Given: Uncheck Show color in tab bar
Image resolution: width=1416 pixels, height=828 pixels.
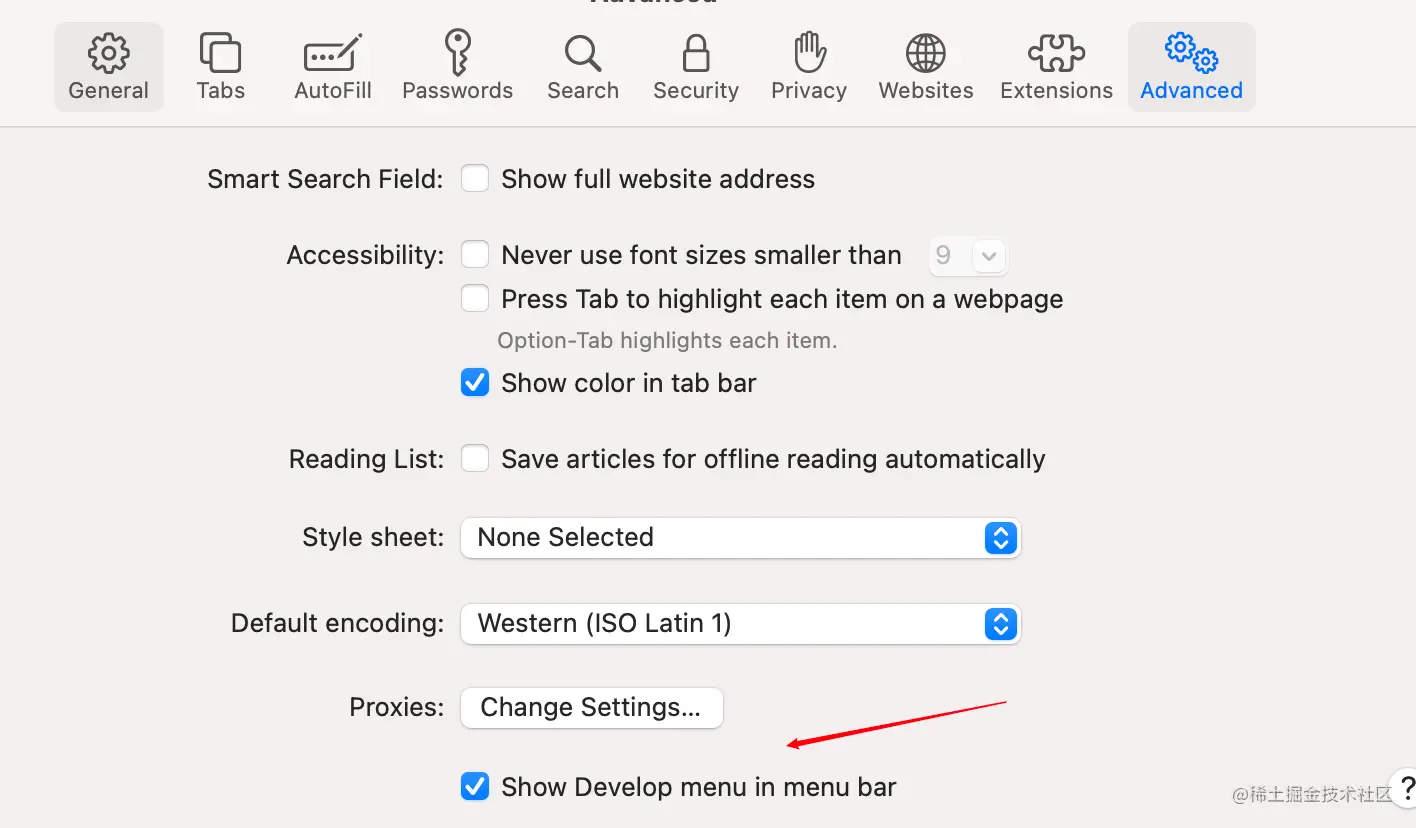Looking at the screenshot, I should (x=475, y=383).
